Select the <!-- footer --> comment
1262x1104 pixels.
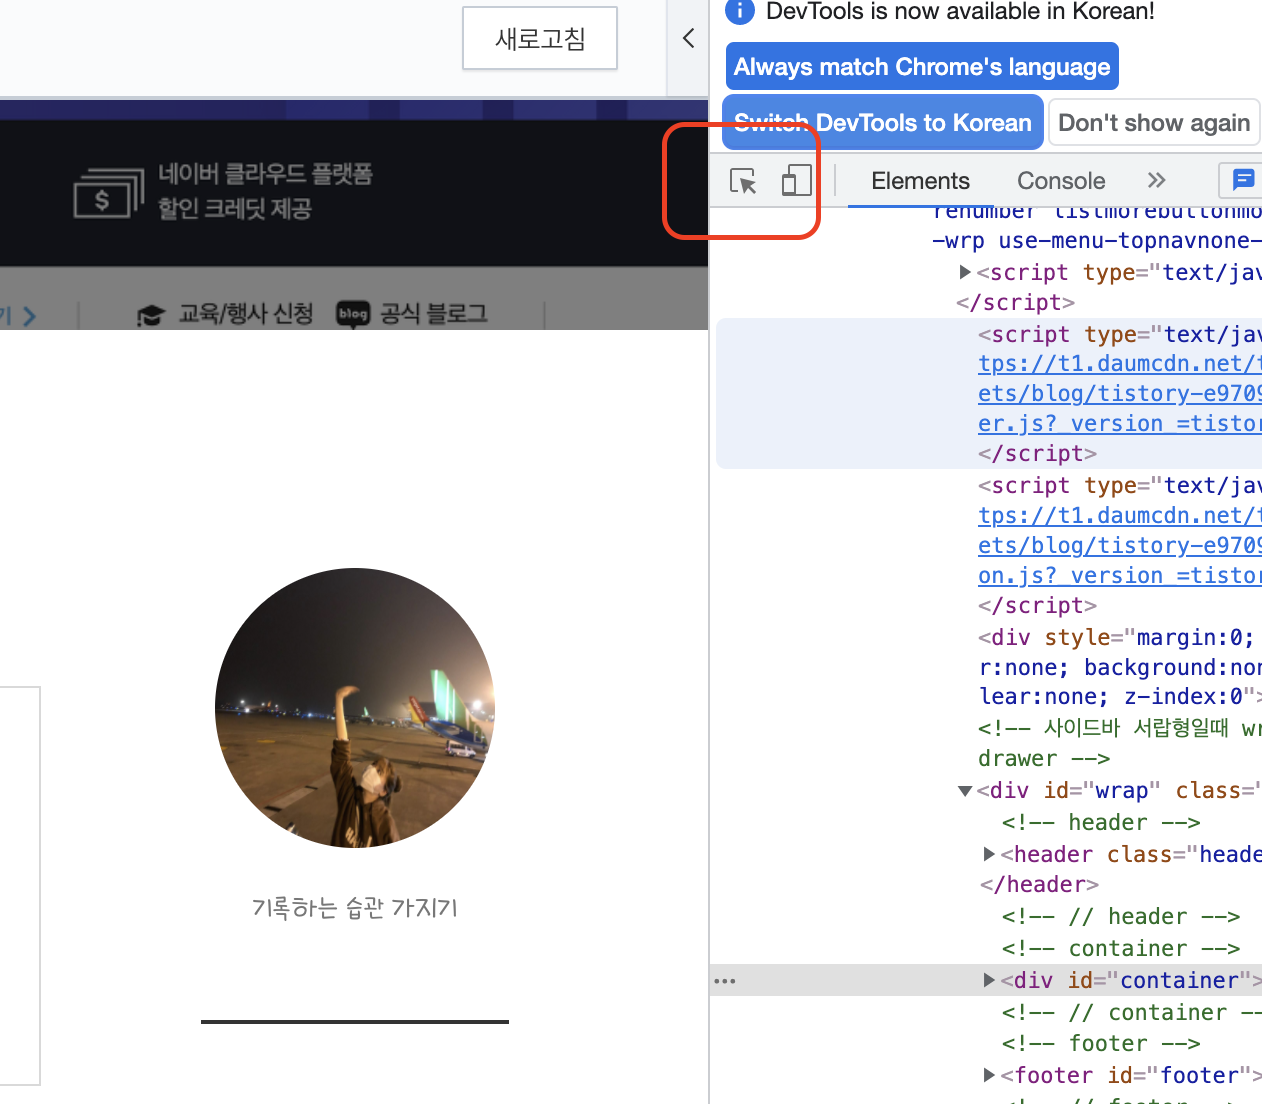pos(1101,1043)
